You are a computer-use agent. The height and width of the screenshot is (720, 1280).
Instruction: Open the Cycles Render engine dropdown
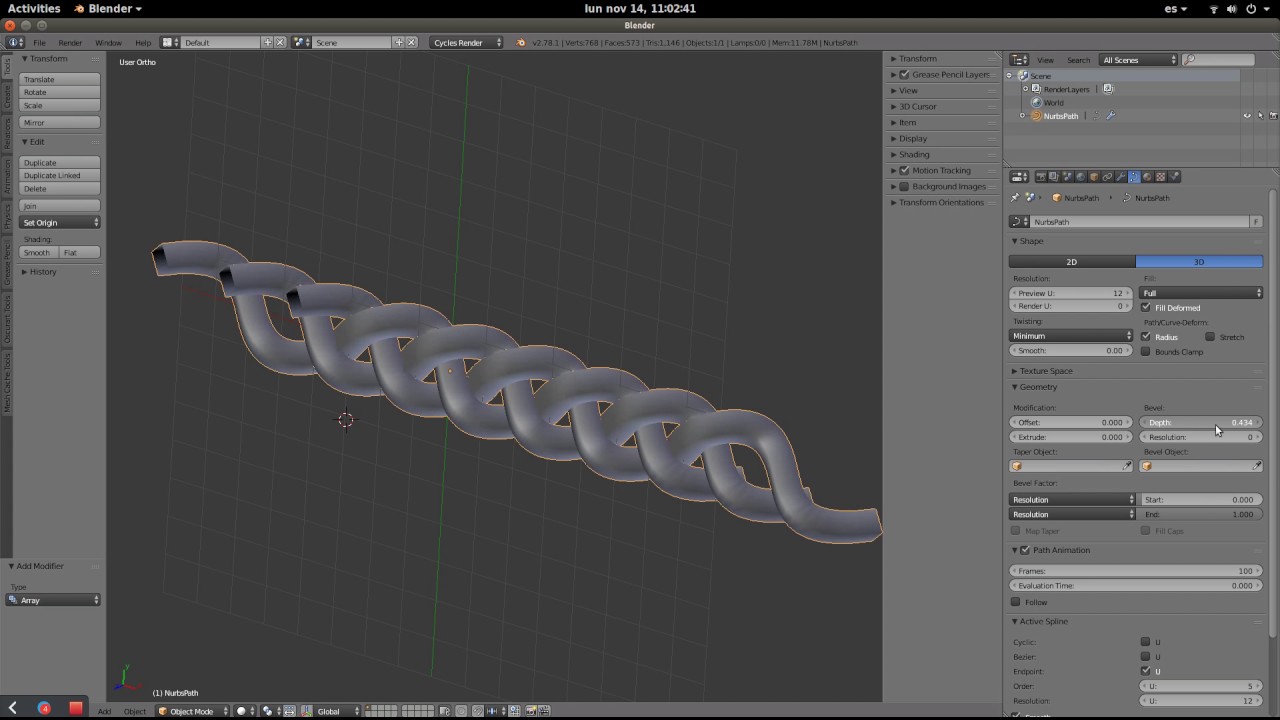(467, 43)
